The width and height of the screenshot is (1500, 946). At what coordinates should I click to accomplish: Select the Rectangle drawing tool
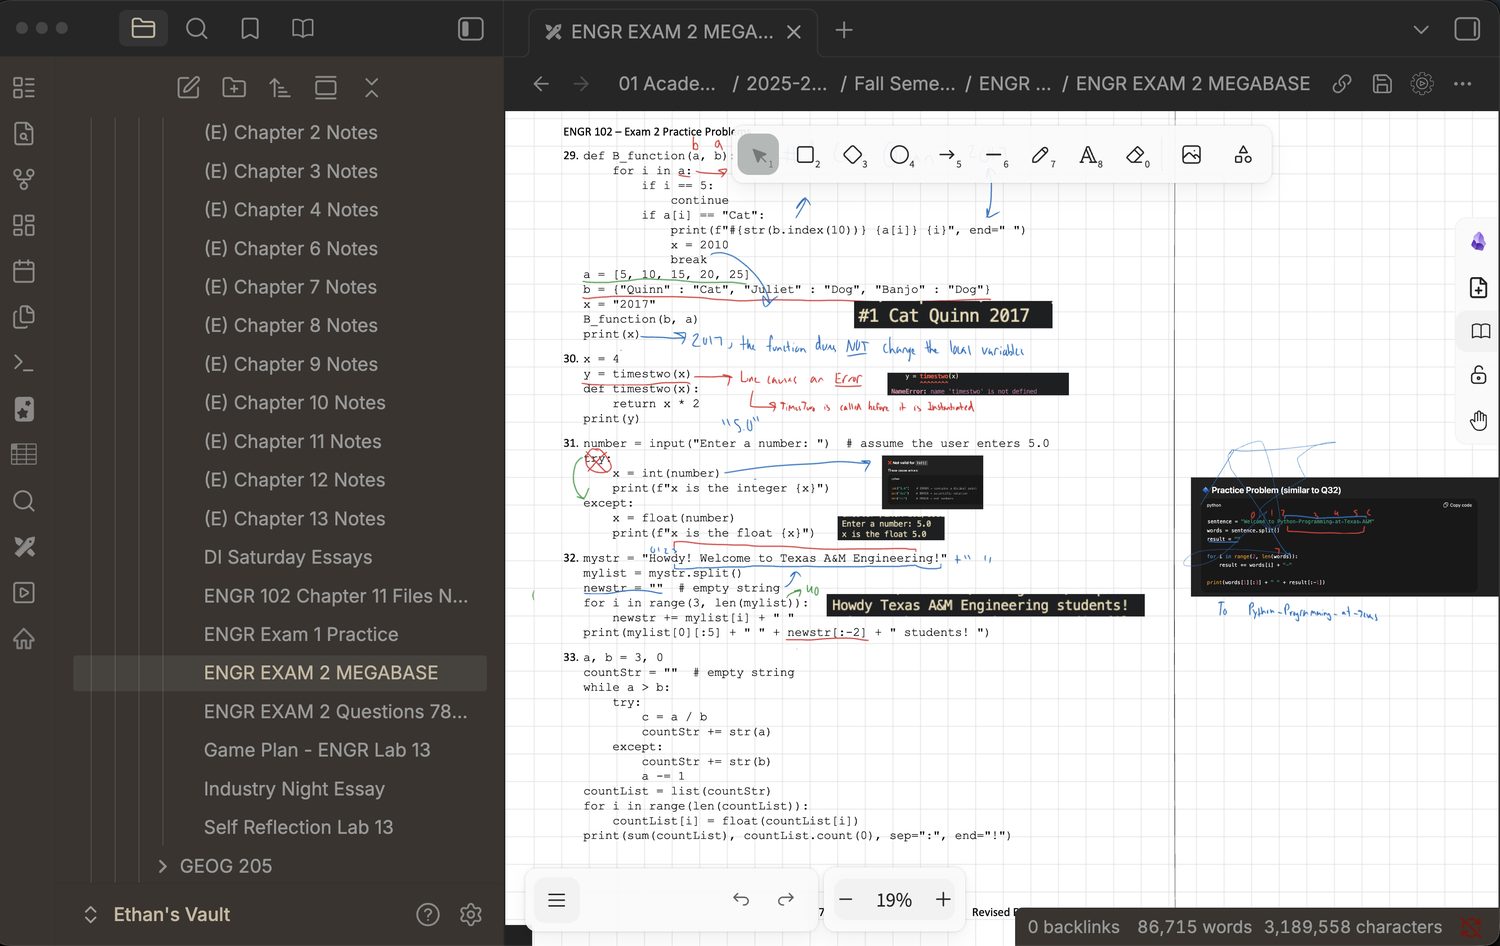[x=806, y=155]
